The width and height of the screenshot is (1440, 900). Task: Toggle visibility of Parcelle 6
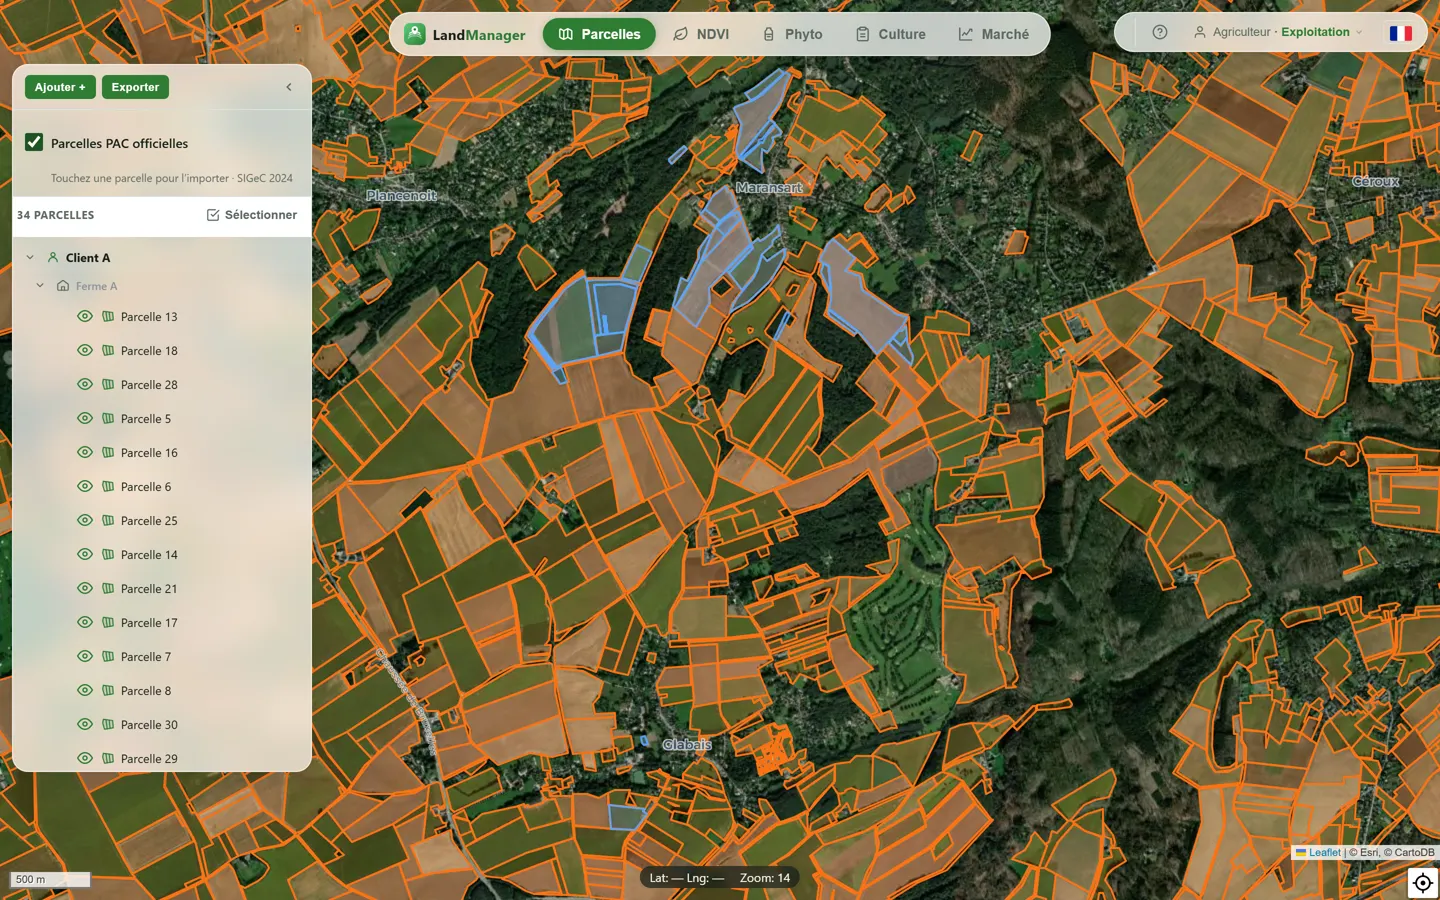85,486
